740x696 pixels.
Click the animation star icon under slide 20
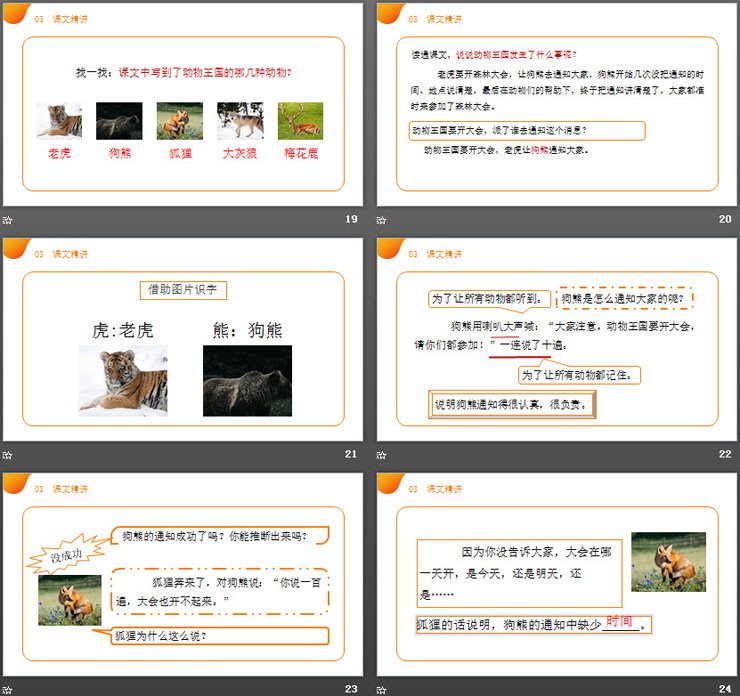click(383, 220)
